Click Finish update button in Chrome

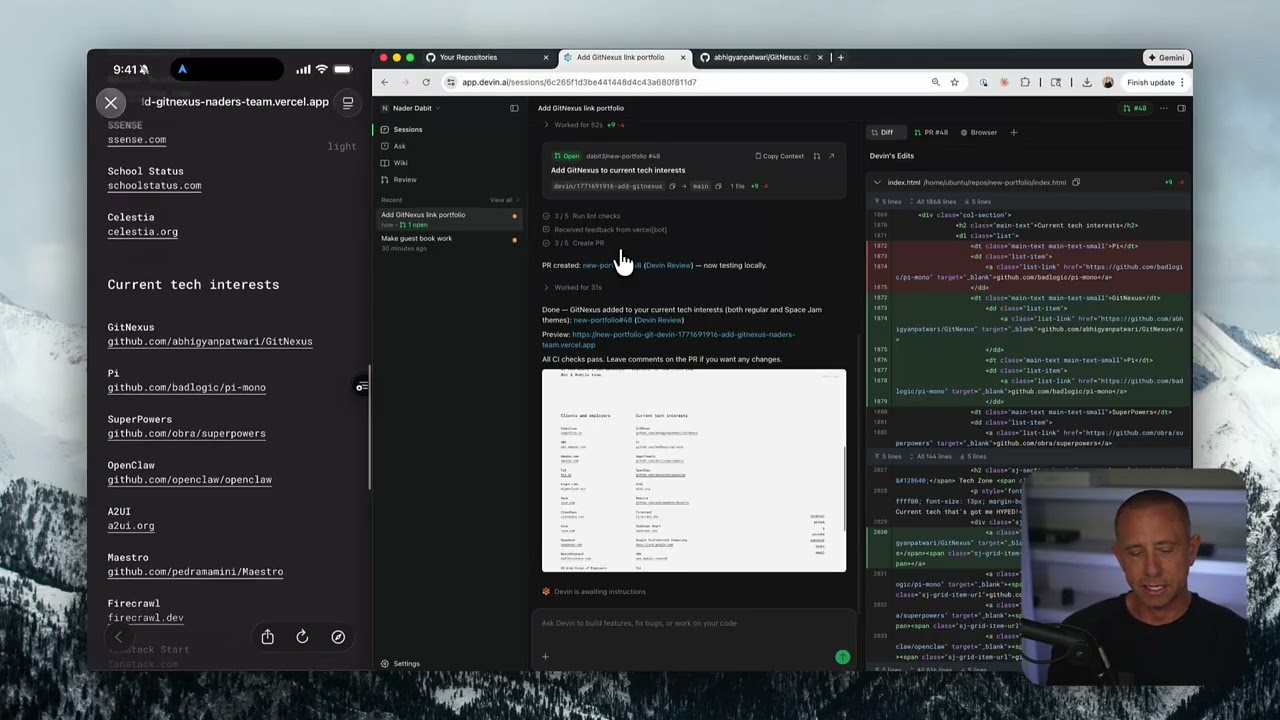(x=1155, y=82)
